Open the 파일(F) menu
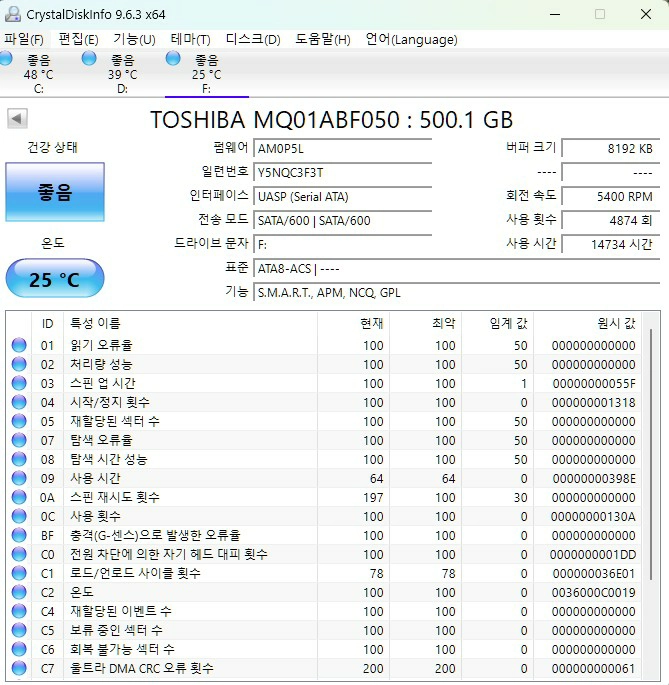Screen dimensions: 669x685 point(24,40)
